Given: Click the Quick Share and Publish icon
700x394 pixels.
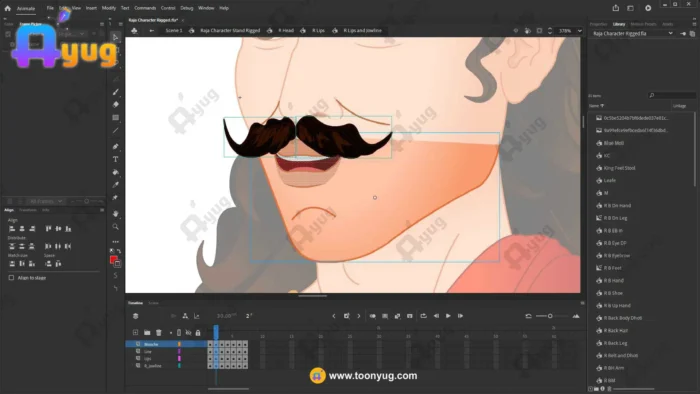Looking at the screenshot, I should pyautogui.click(x=616, y=8).
